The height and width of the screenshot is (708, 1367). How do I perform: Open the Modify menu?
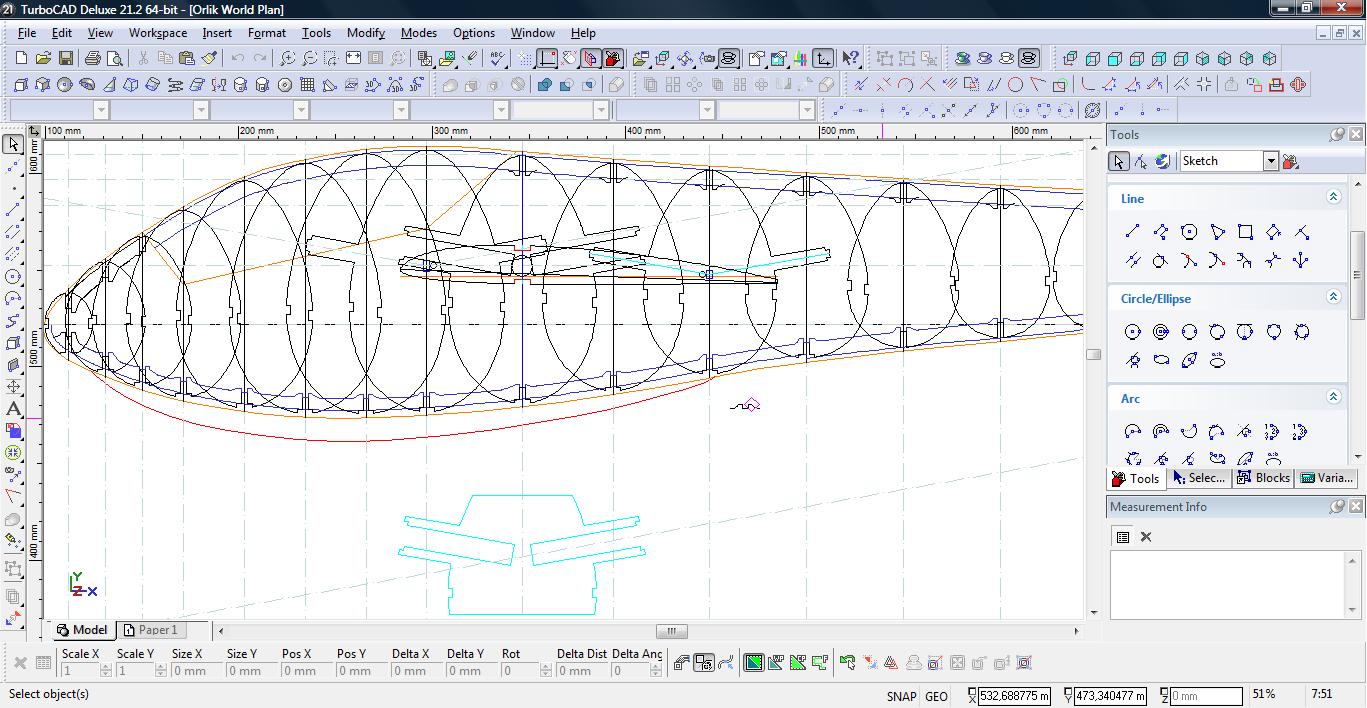tap(365, 32)
